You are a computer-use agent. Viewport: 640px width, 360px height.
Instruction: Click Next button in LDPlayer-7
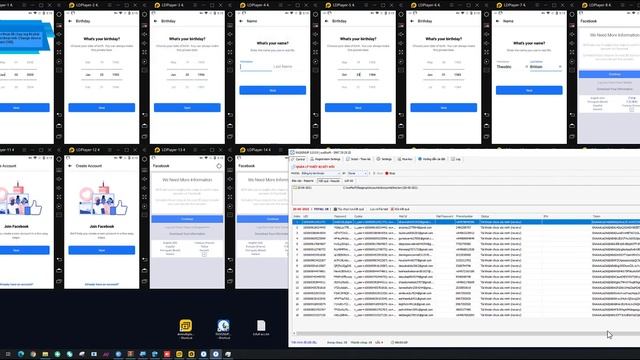pyautogui.click(x=529, y=90)
